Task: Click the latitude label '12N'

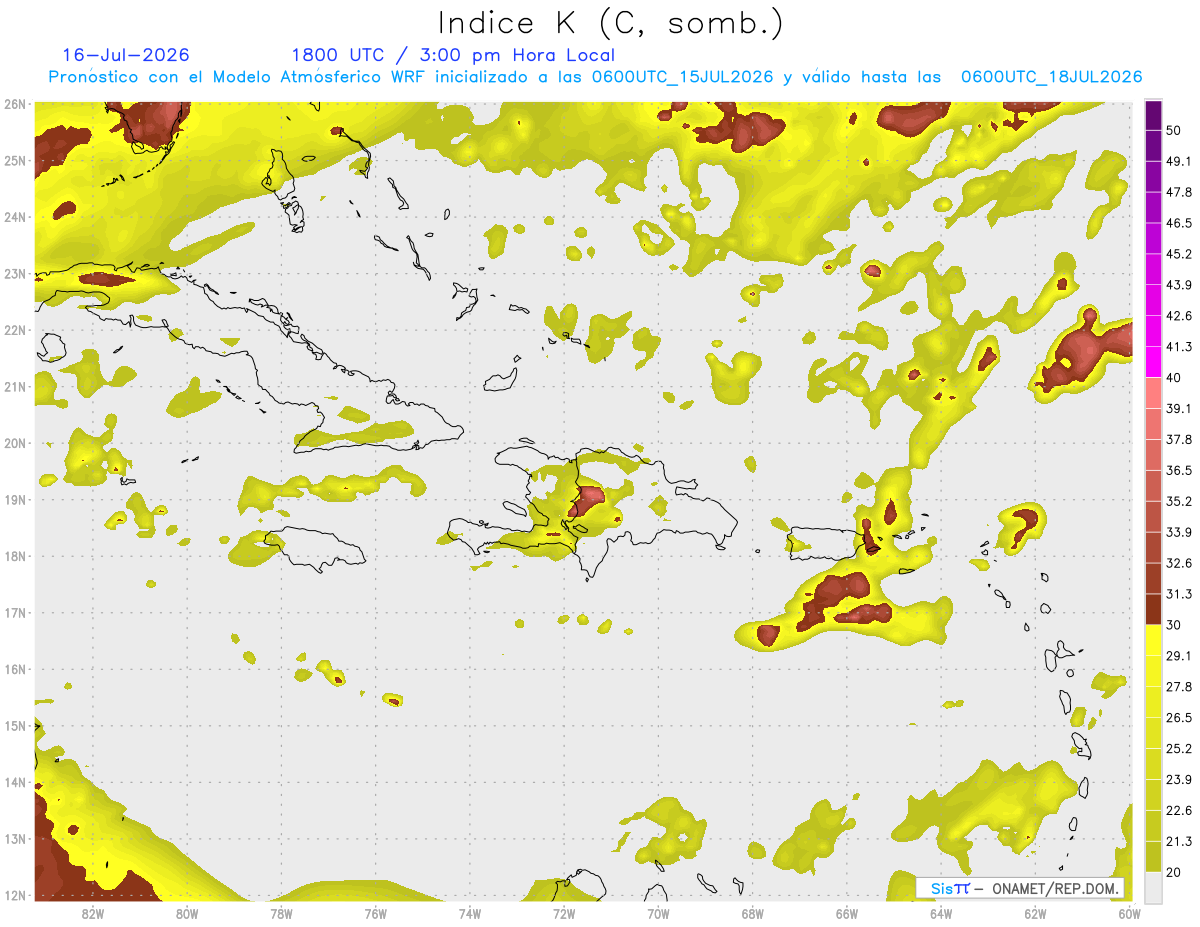Action: (x=15, y=896)
